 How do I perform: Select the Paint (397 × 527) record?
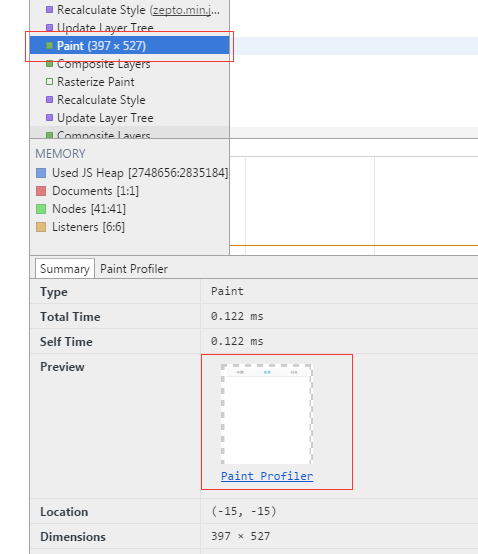(x=129, y=46)
